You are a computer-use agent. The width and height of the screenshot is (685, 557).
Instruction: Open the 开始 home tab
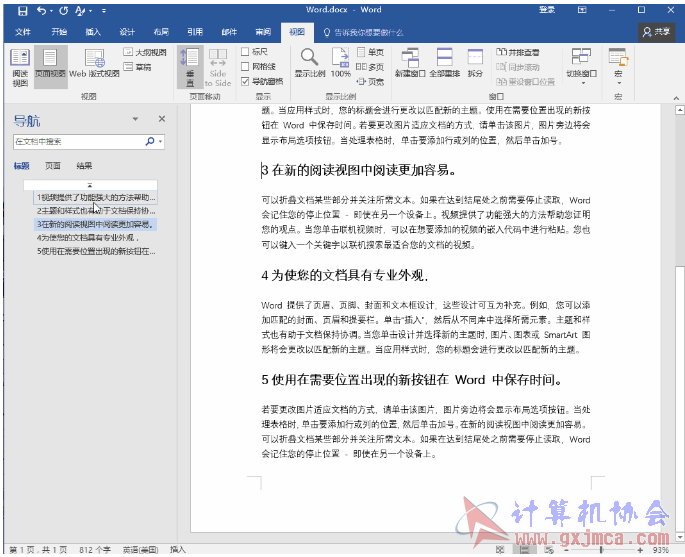(x=59, y=32)
